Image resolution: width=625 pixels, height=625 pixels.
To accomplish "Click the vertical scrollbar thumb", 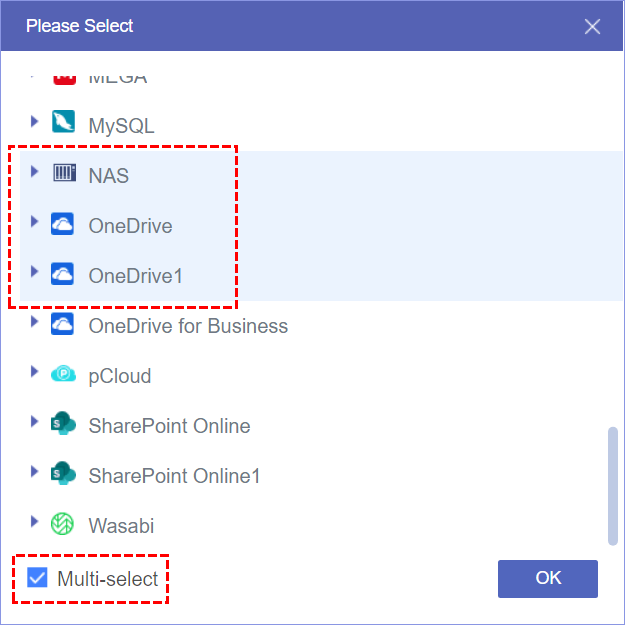I will (x=613, y=486).
